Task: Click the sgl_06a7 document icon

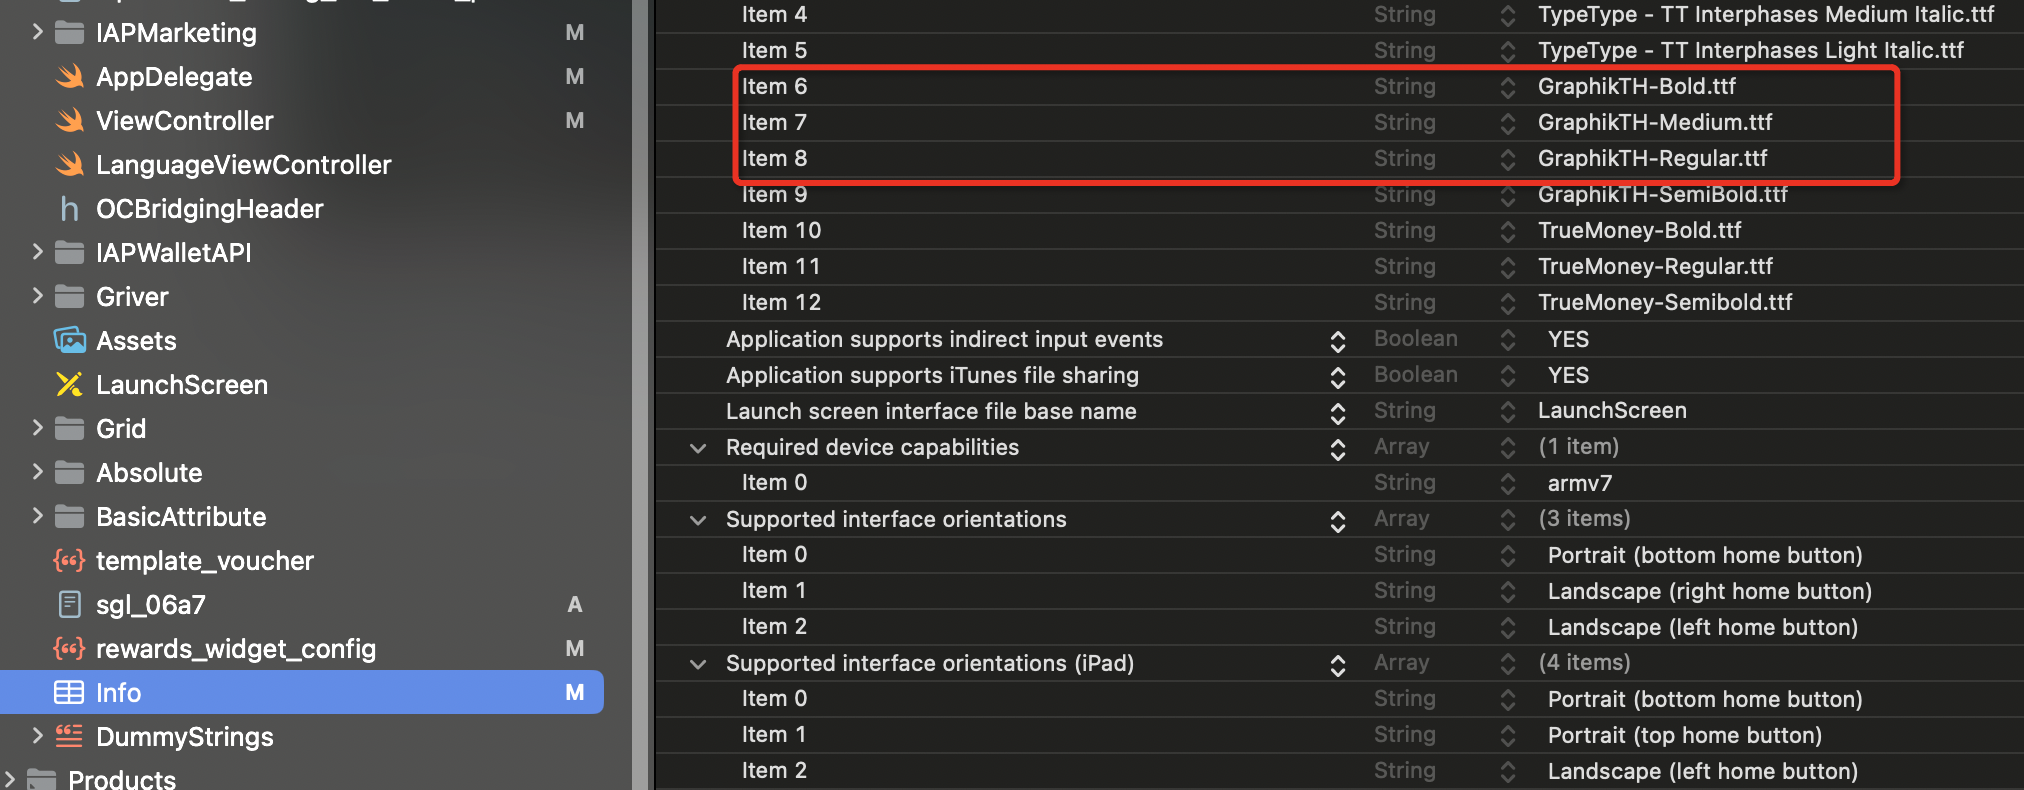Action: click(x=69, y=605)
